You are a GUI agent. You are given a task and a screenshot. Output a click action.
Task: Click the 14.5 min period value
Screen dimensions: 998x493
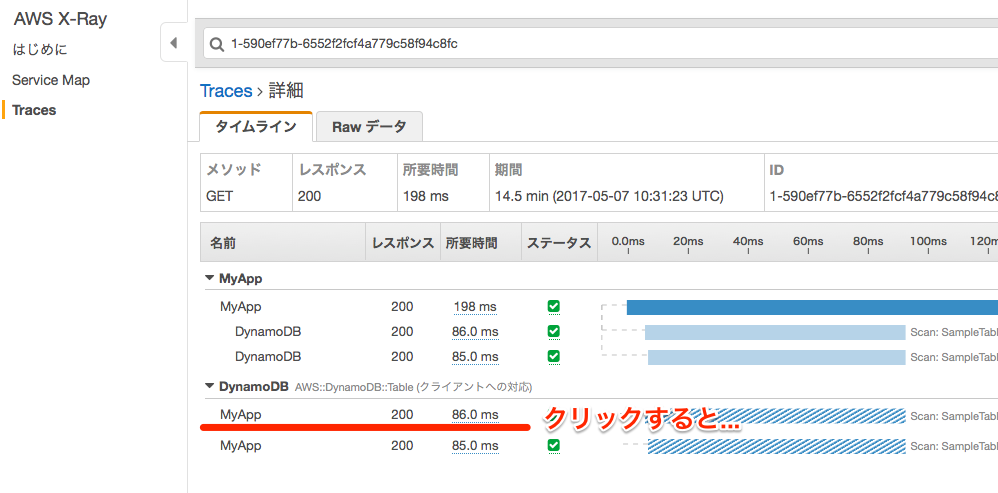609,197
